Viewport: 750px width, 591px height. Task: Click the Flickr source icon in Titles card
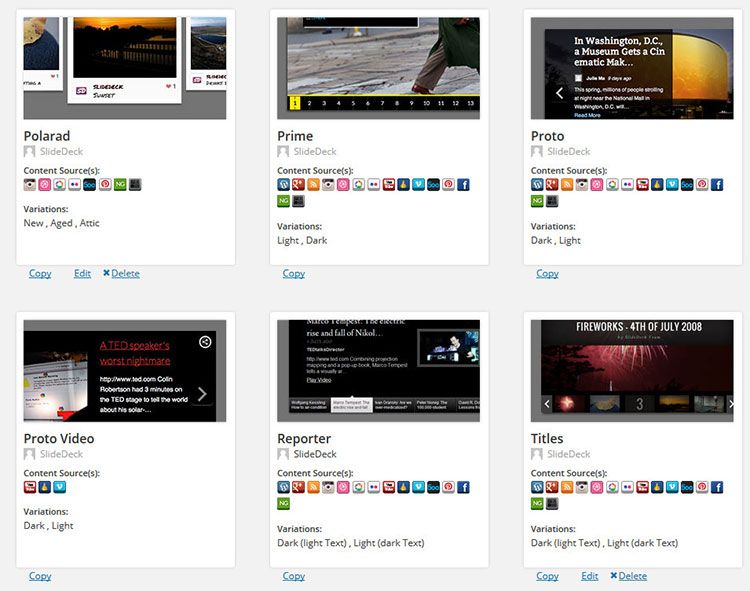tap(627, 487)
